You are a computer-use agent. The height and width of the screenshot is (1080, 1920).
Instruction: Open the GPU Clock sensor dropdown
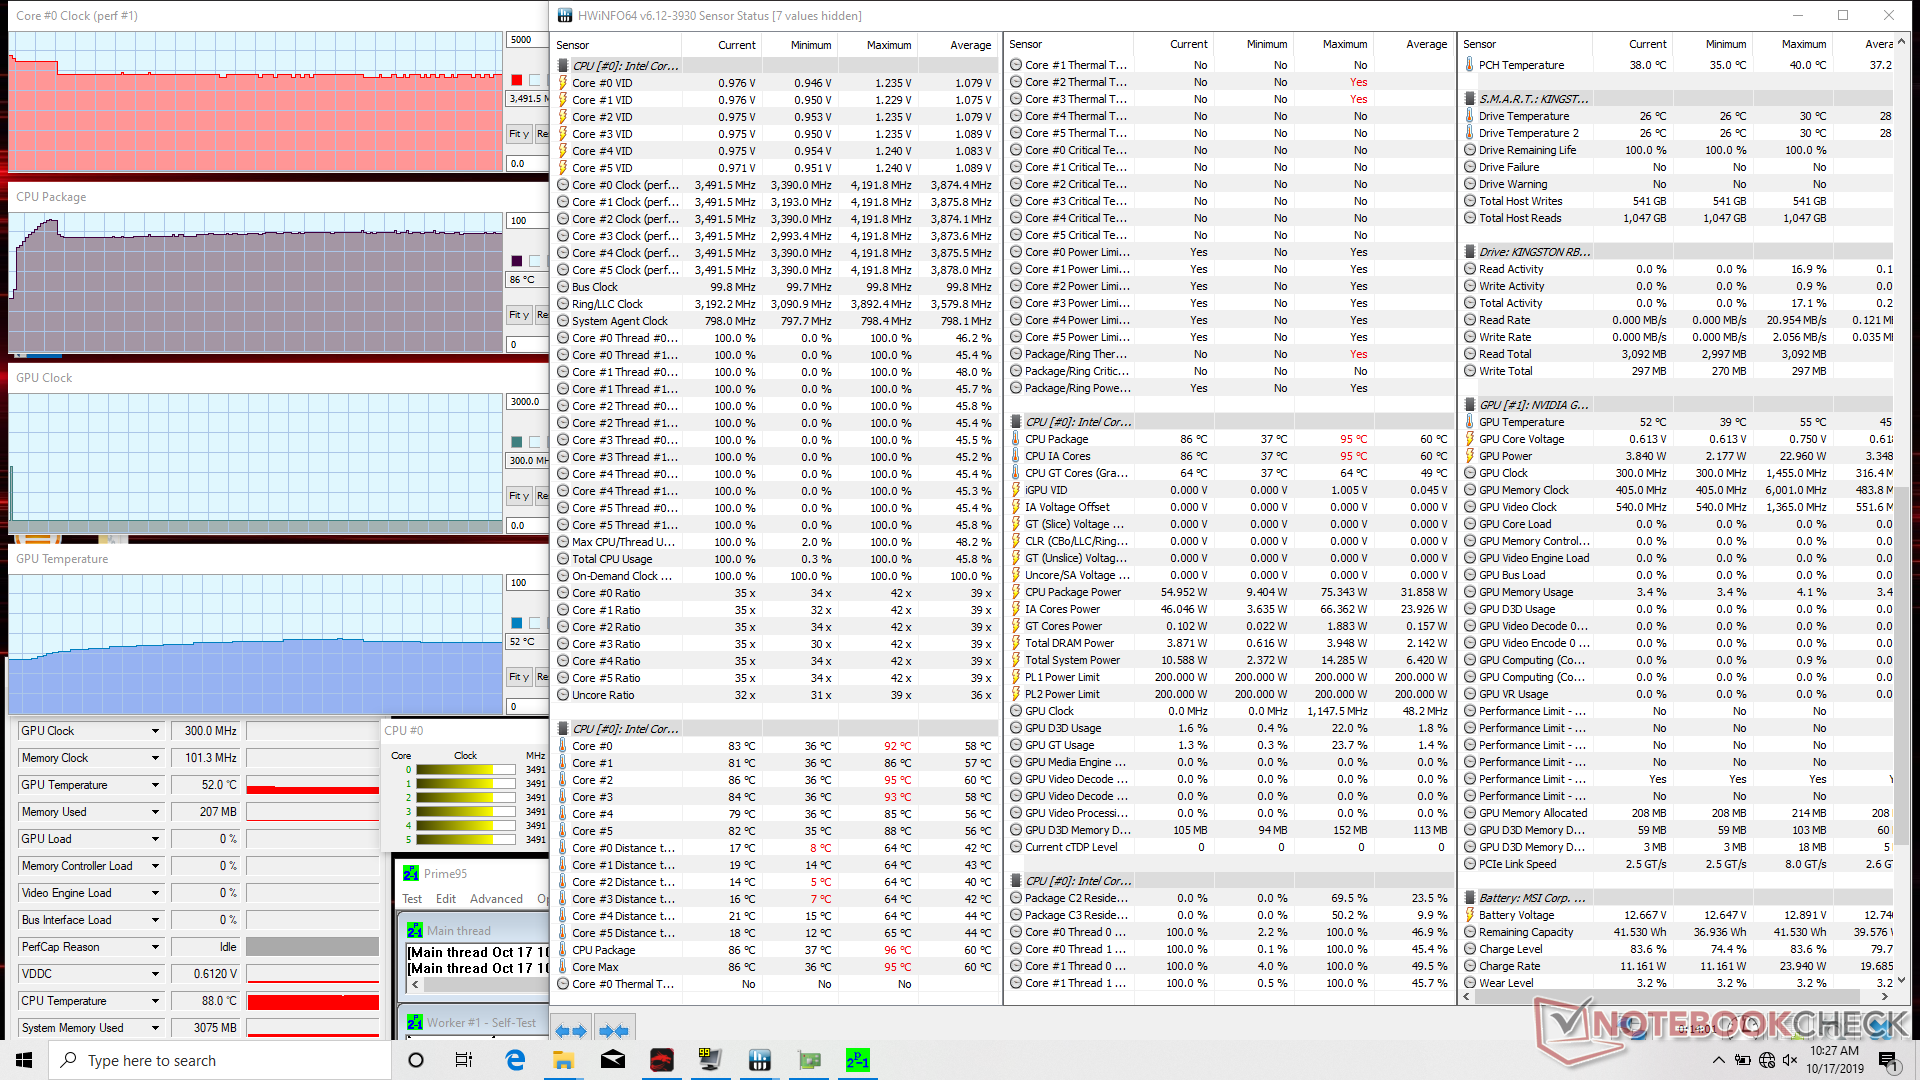pos(155,731)
